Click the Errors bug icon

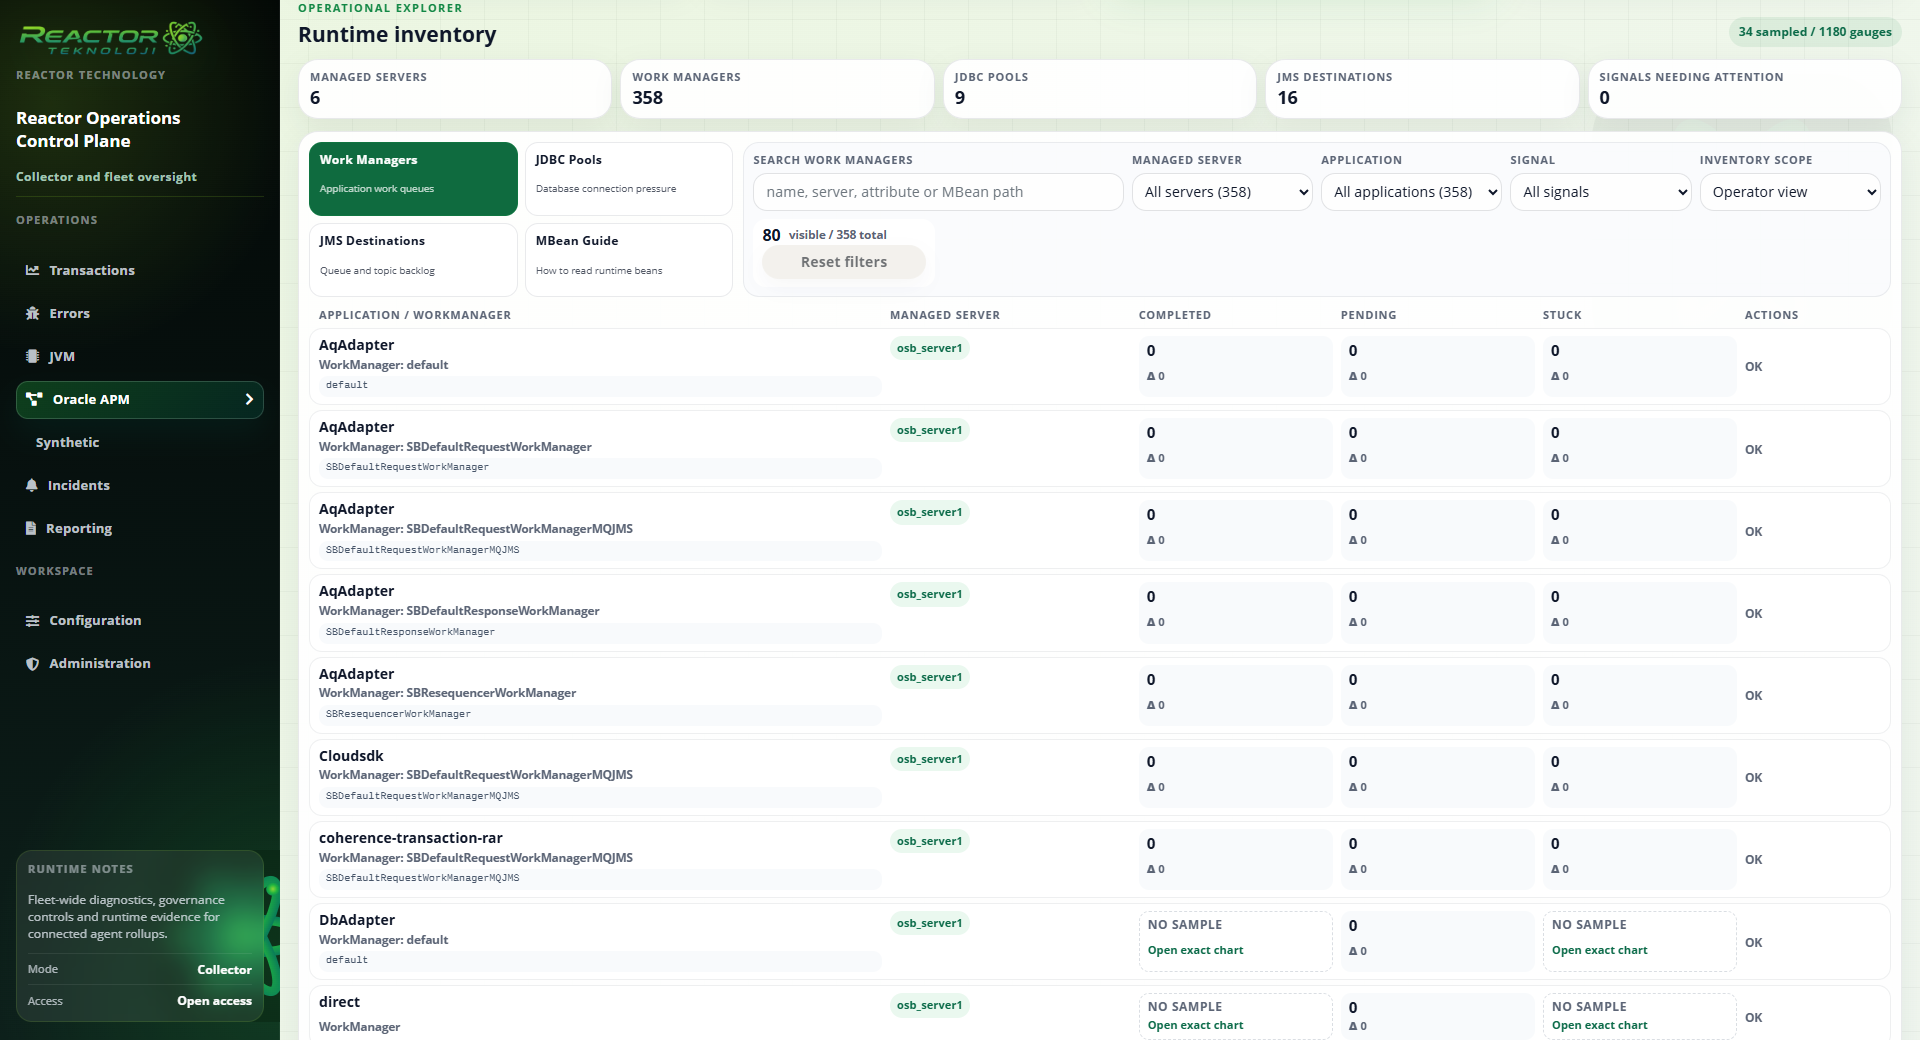point(33,313)
